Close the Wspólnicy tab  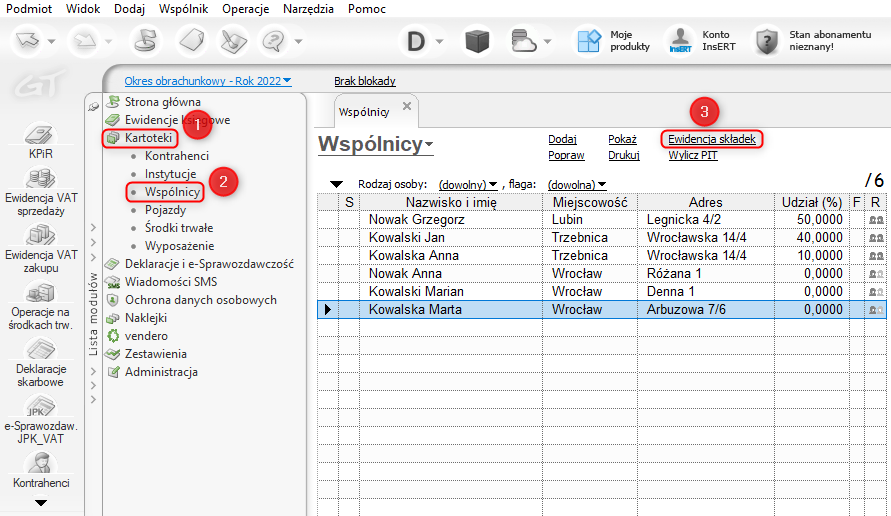point(407,106)
